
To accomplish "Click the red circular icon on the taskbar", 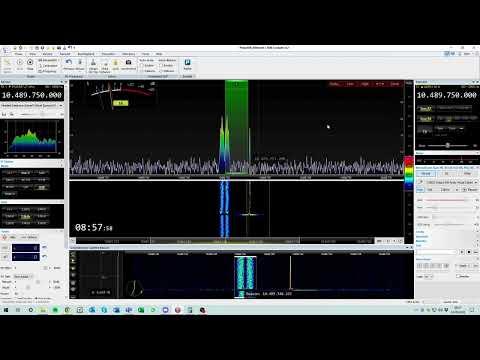I will coord(178,310).
